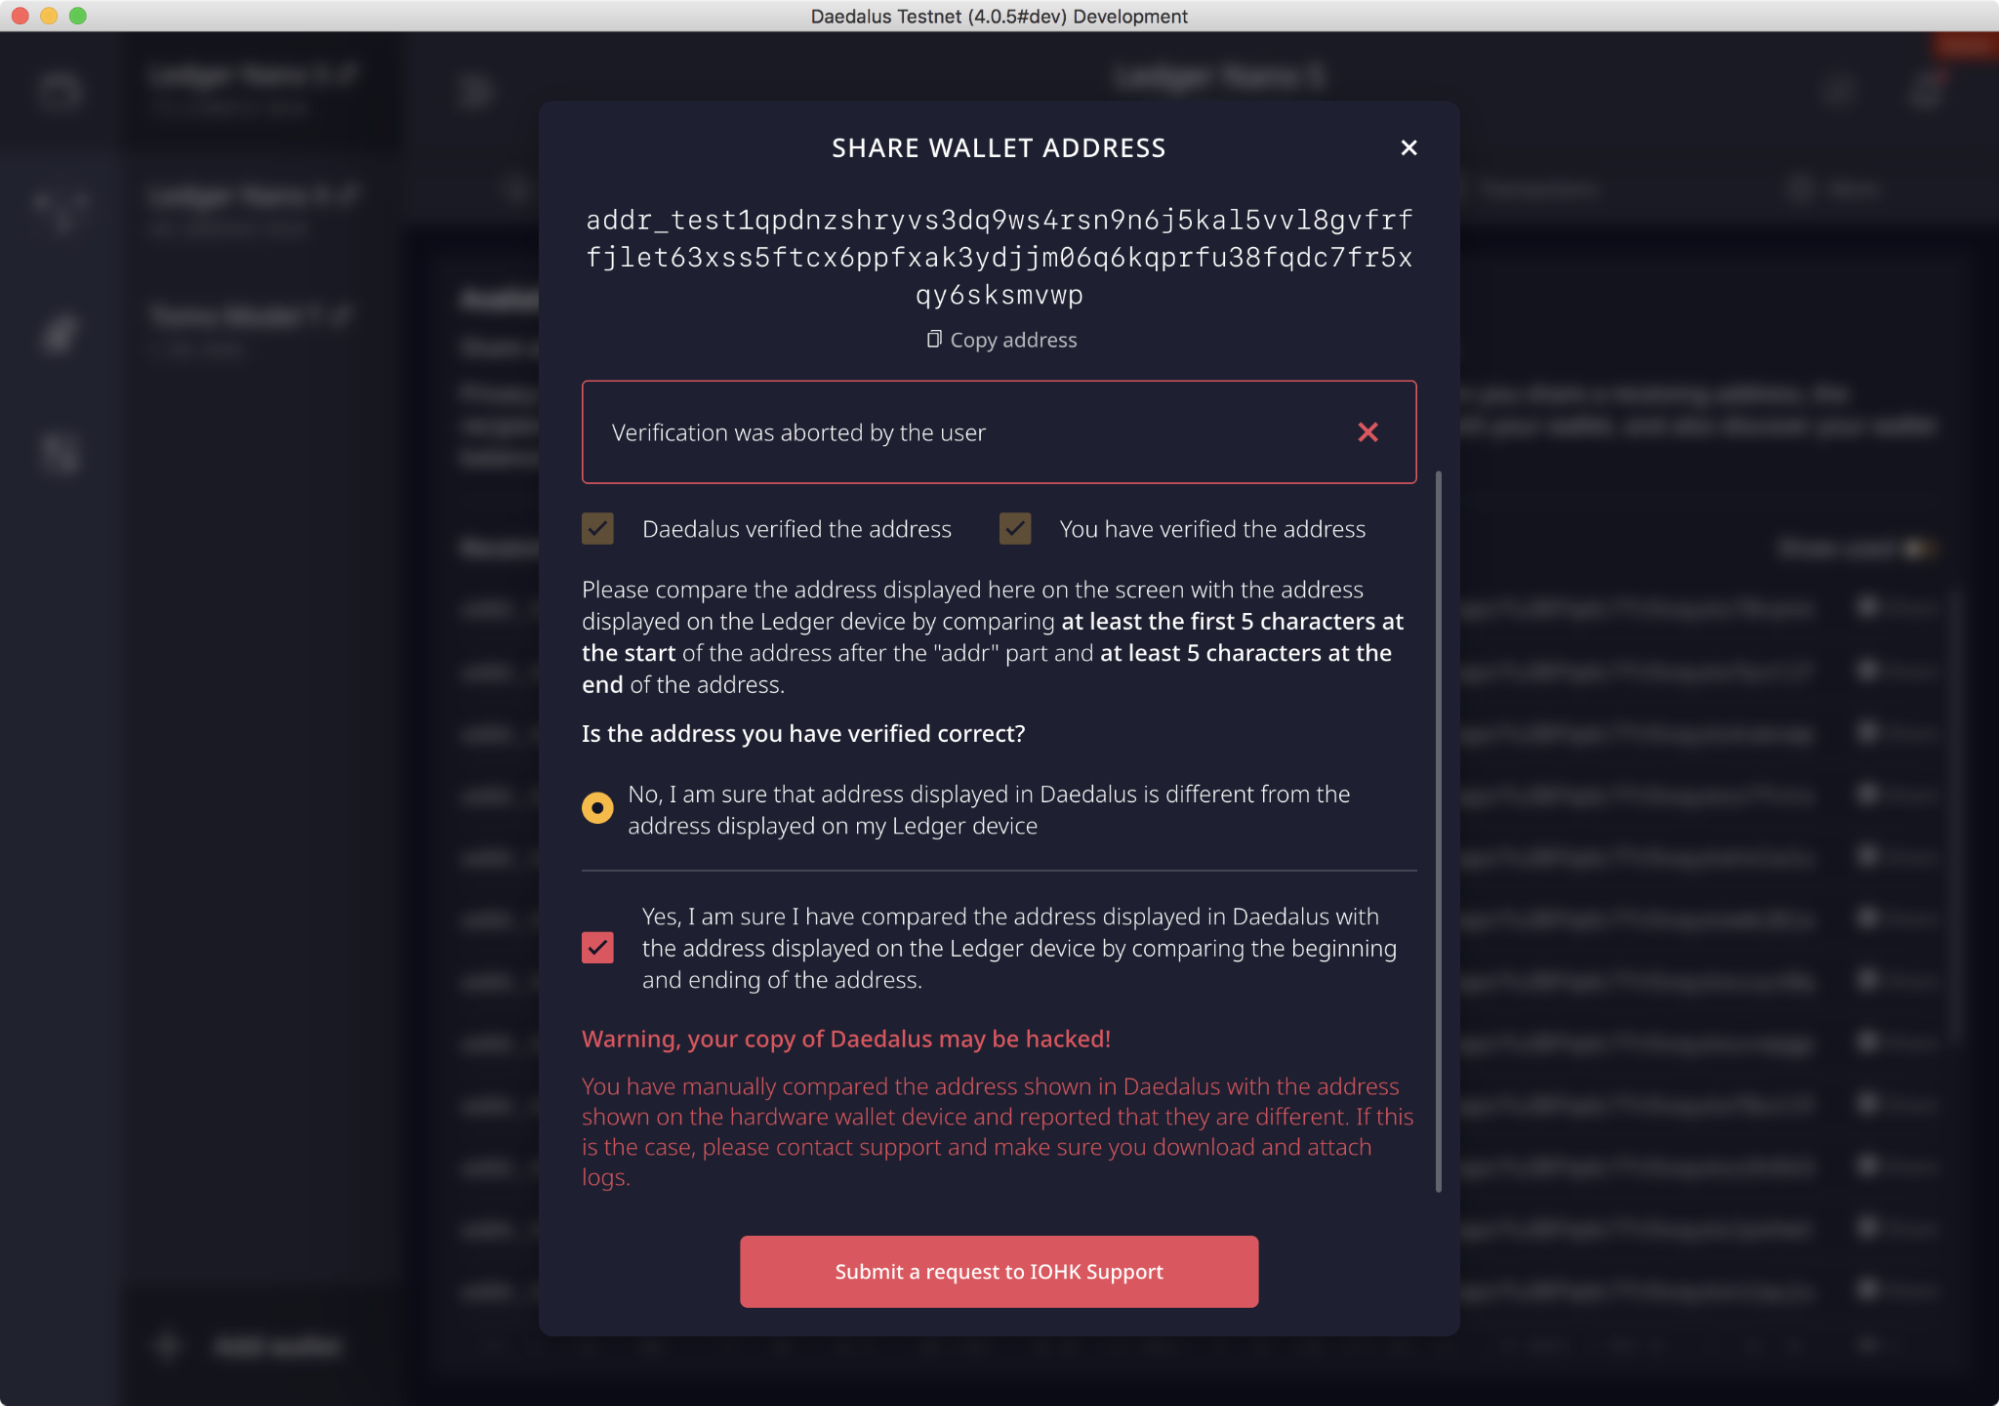The image size is (1999, 1406).
Task: Select the Trezor Model T wallet in the sidebar
Action: tap(250, 318)
